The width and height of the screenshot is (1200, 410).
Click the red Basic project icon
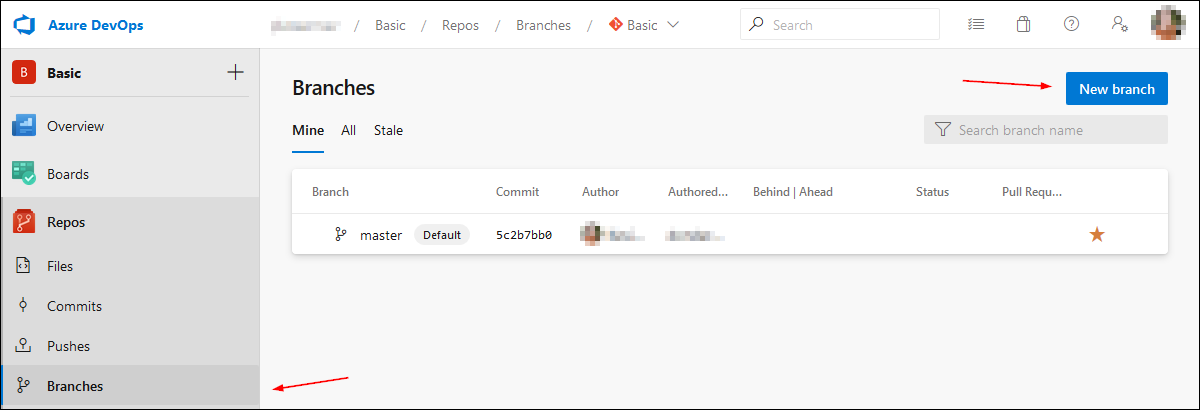(24, 73)
